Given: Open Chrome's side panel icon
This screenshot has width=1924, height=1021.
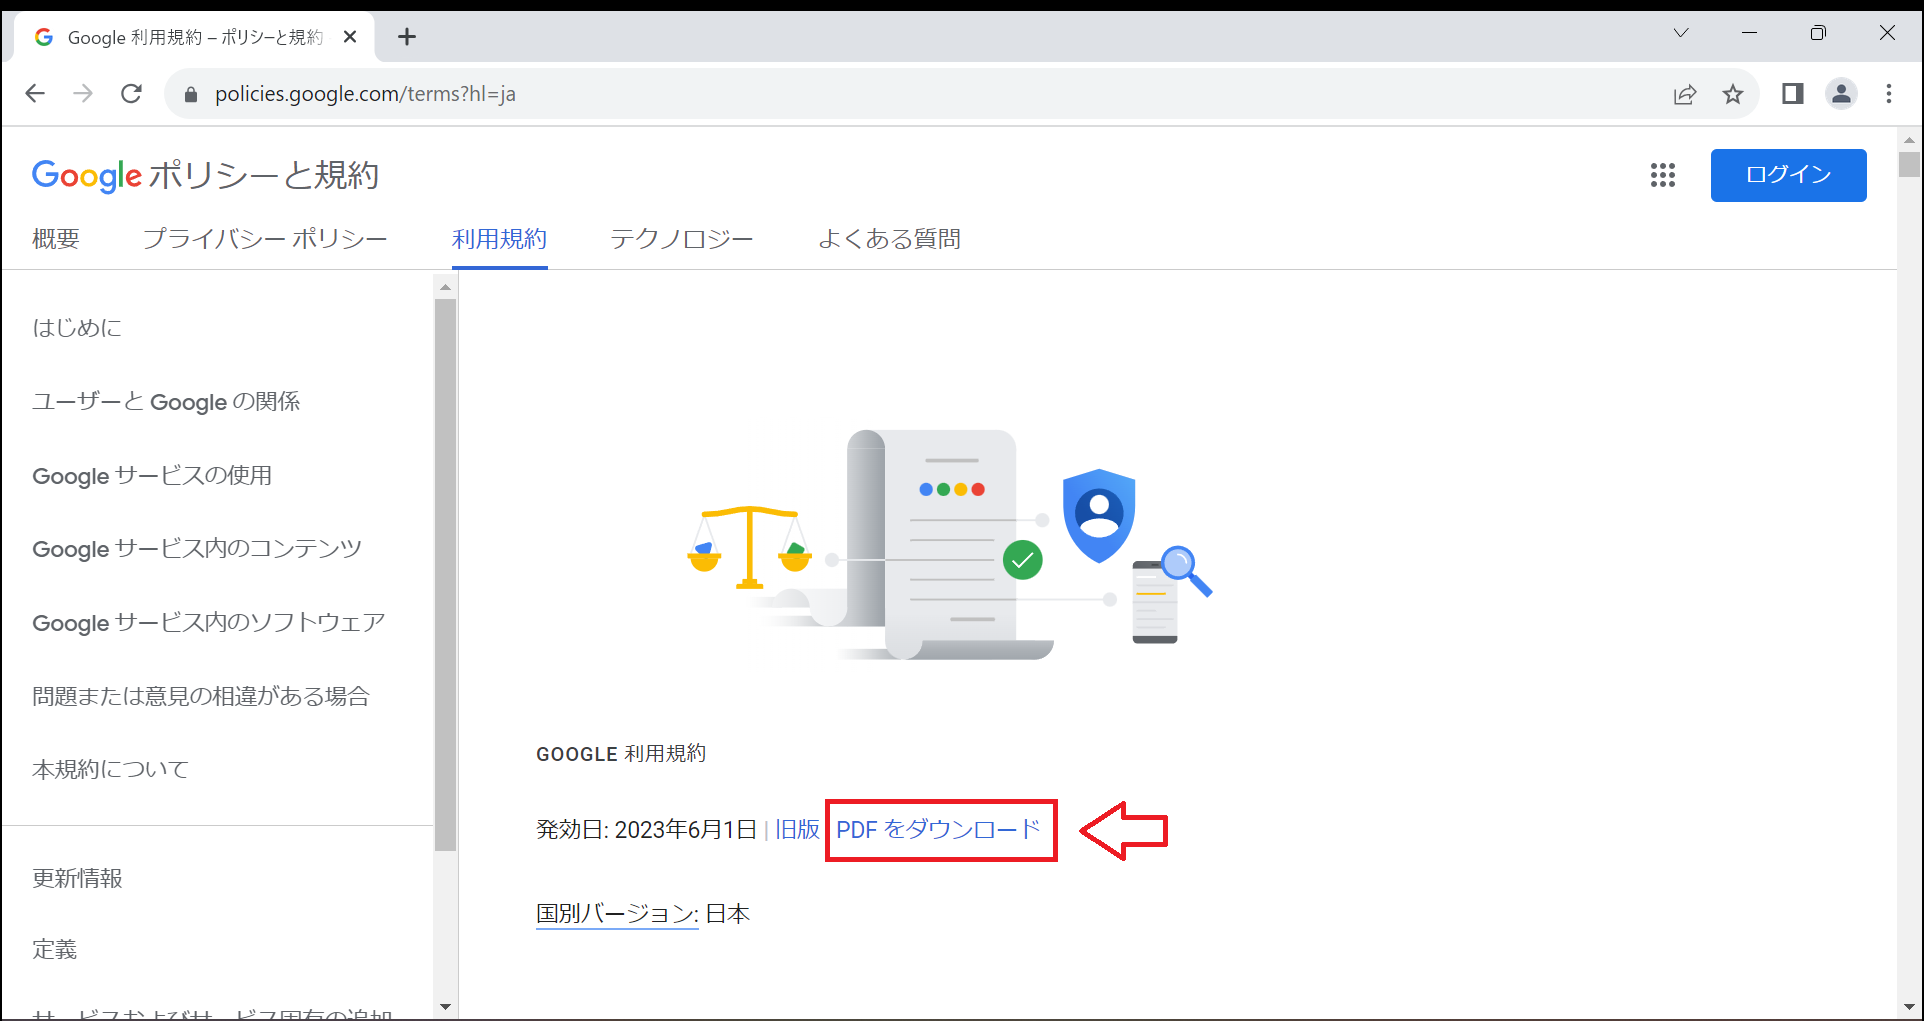Looking at the screenshot, I should [1792, 93].
